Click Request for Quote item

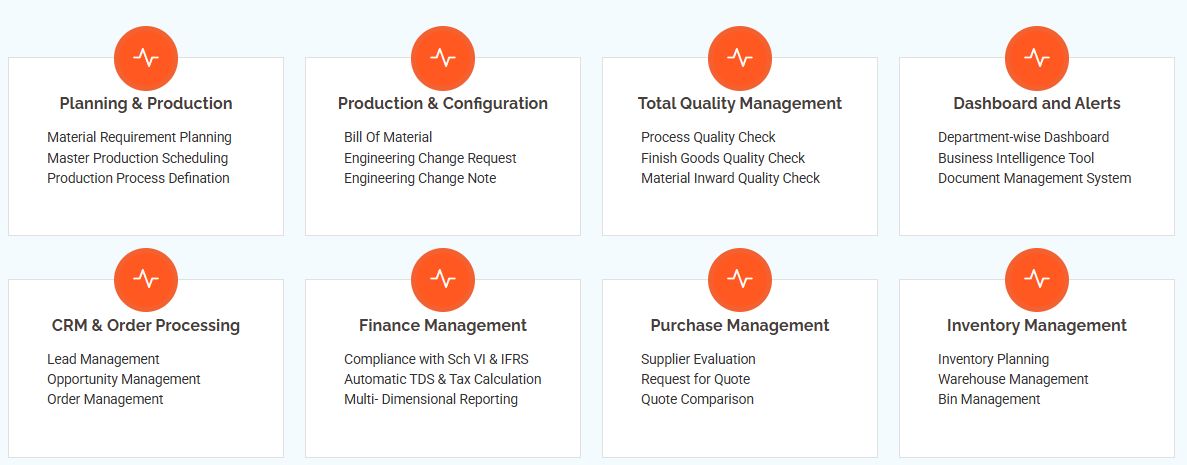pos(695,379)
